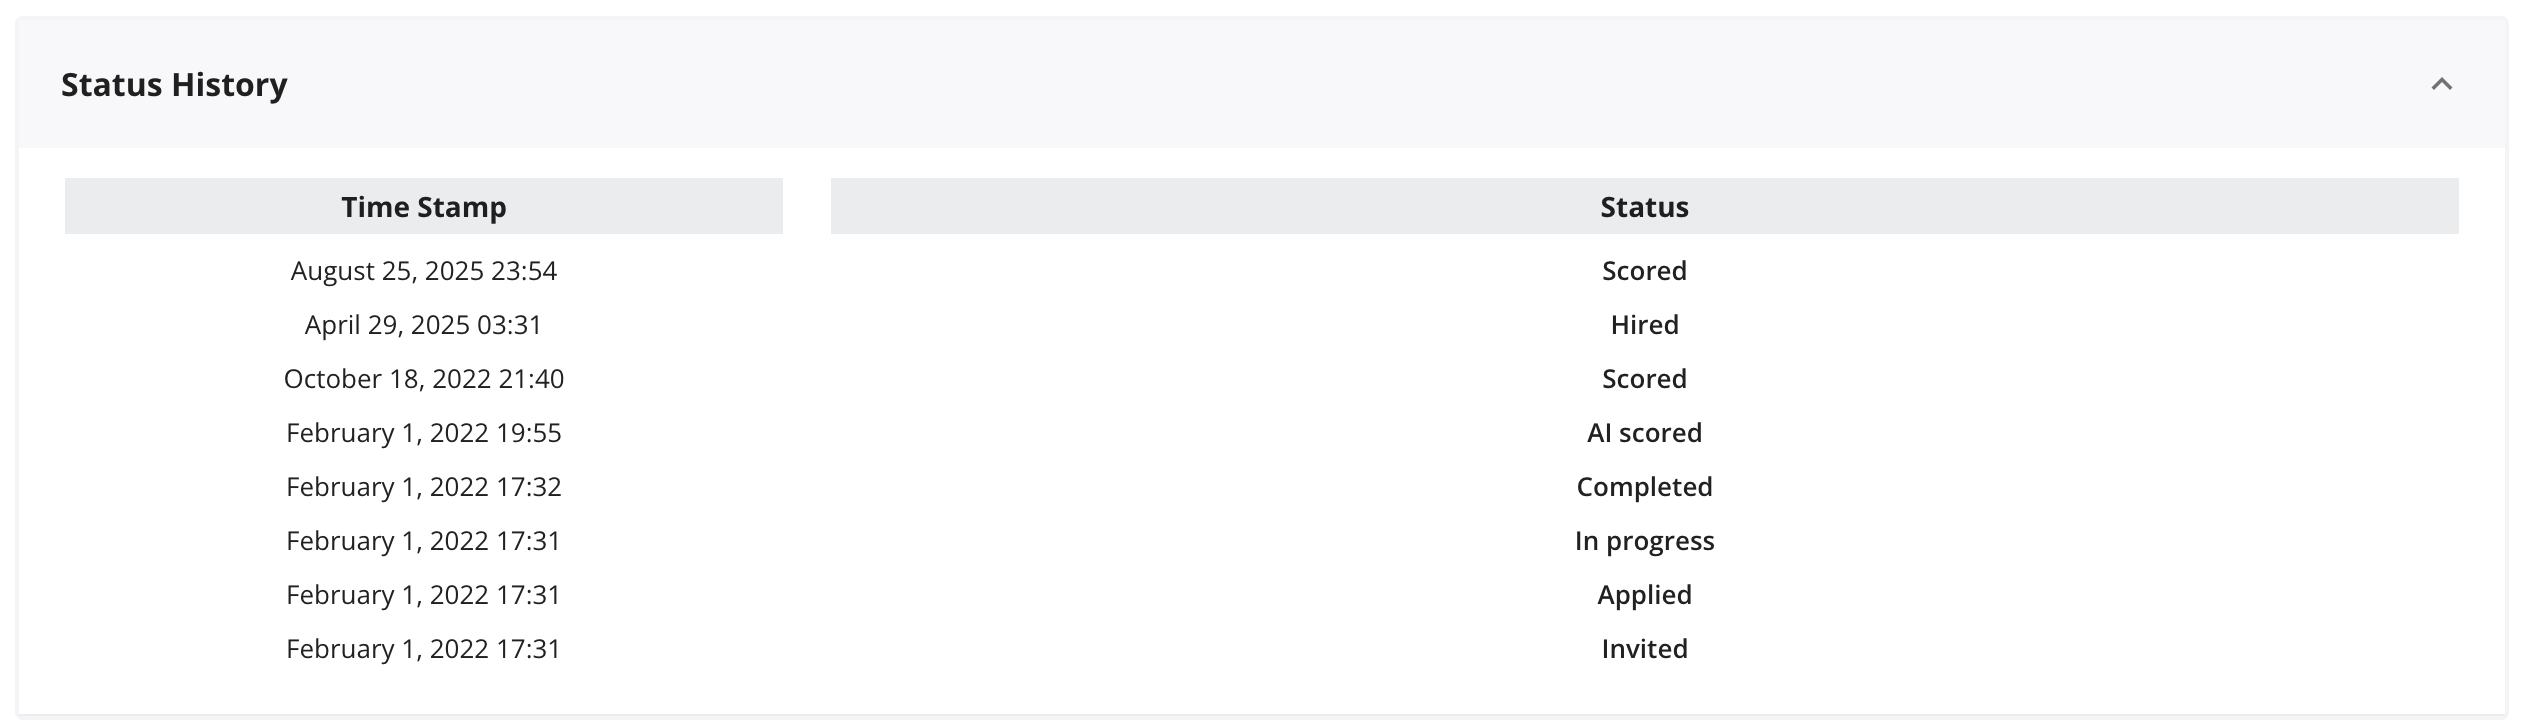
Task: Select the Invited status entry
Action: [x=1643, y=649]
